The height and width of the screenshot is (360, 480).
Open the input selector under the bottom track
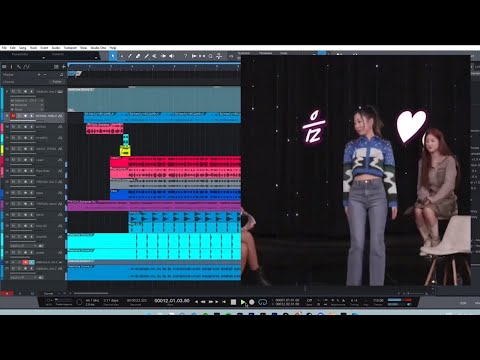tap(23, 277)
